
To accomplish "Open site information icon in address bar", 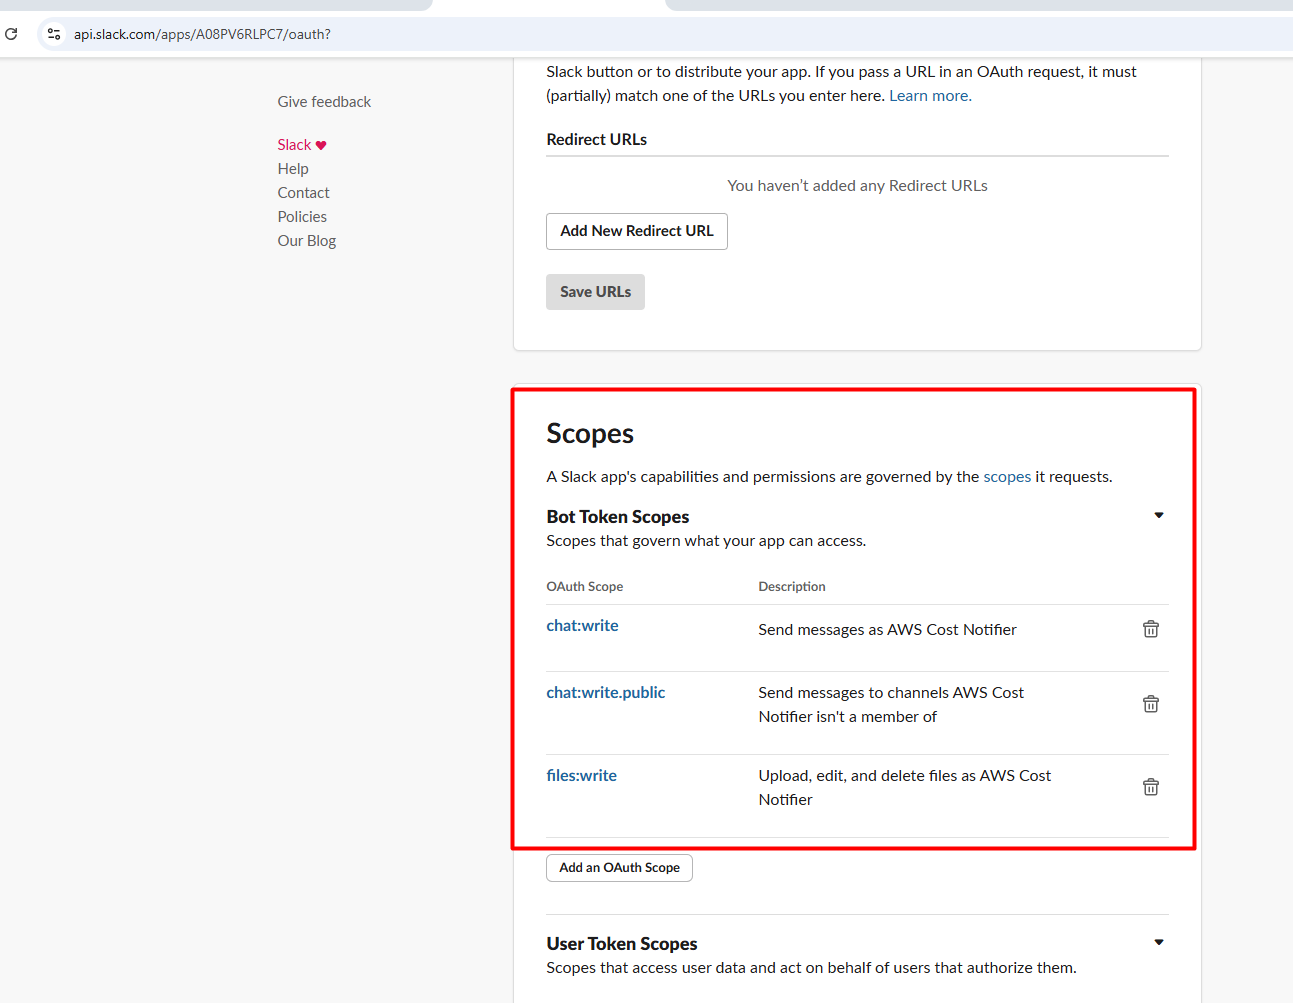I will click(54, 34).
